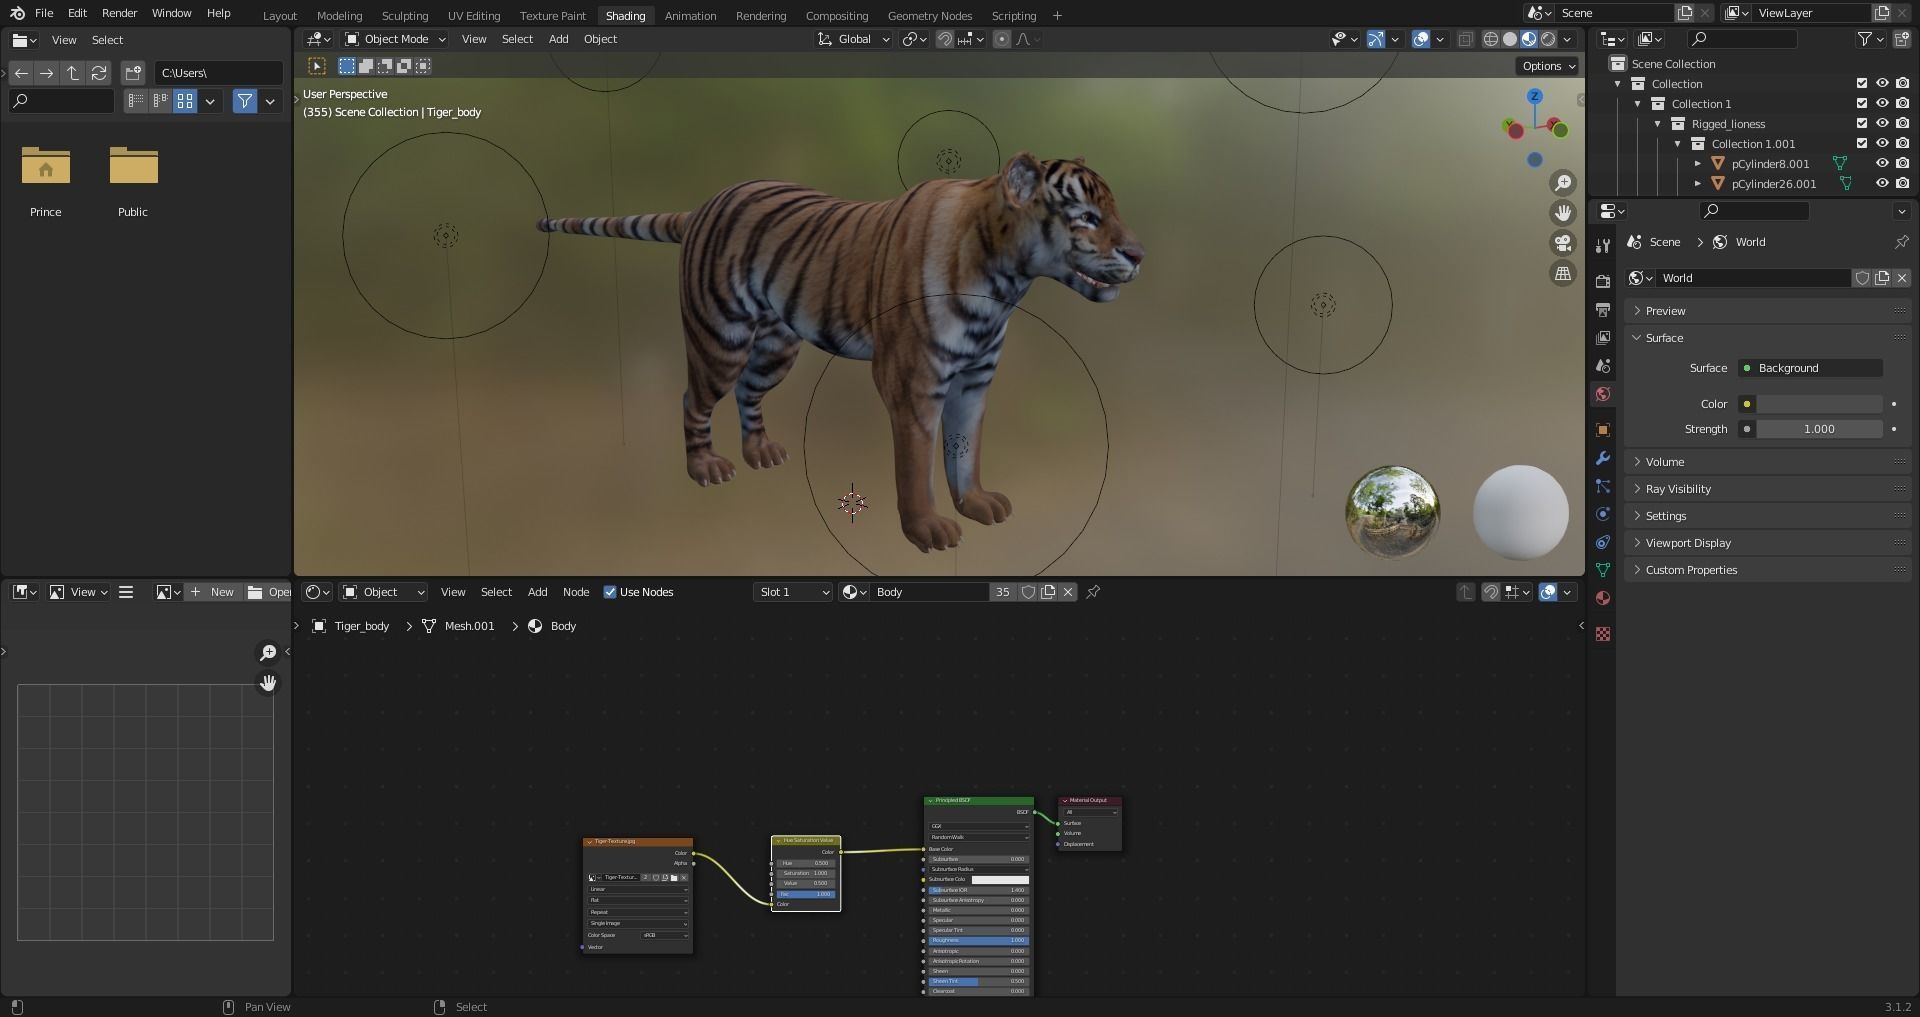Image resolution: width=1920 pixels, height=1017 pixels.
Task: Add a new workspace with plus button
Action: pyautogui.click(x=1057, y=15)
